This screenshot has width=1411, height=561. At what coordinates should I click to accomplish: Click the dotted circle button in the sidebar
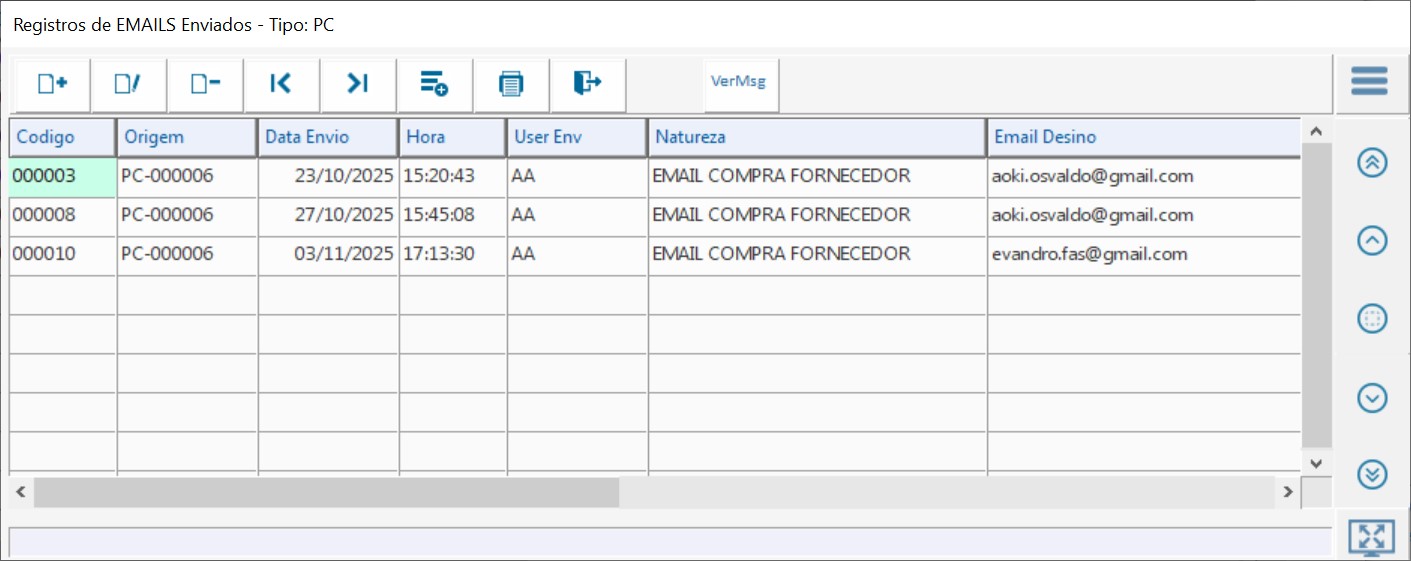[x=1372, y=319]
